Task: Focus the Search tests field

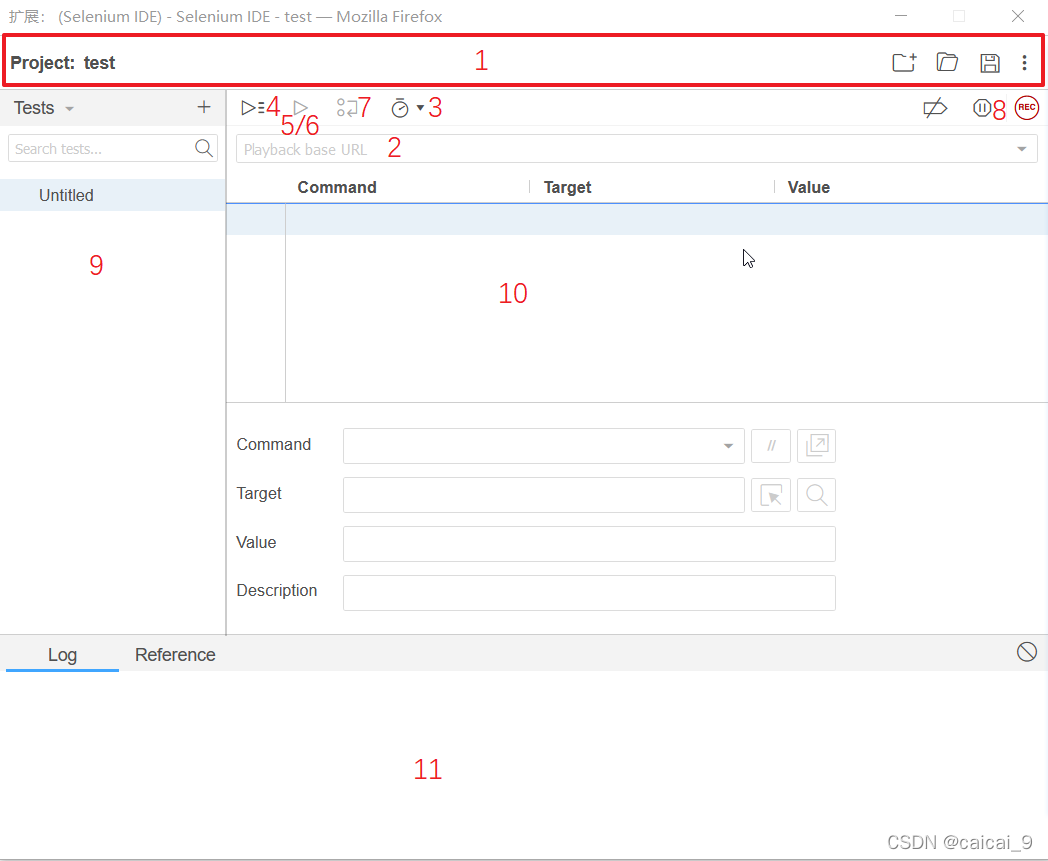Action: [x=112, y=148]
